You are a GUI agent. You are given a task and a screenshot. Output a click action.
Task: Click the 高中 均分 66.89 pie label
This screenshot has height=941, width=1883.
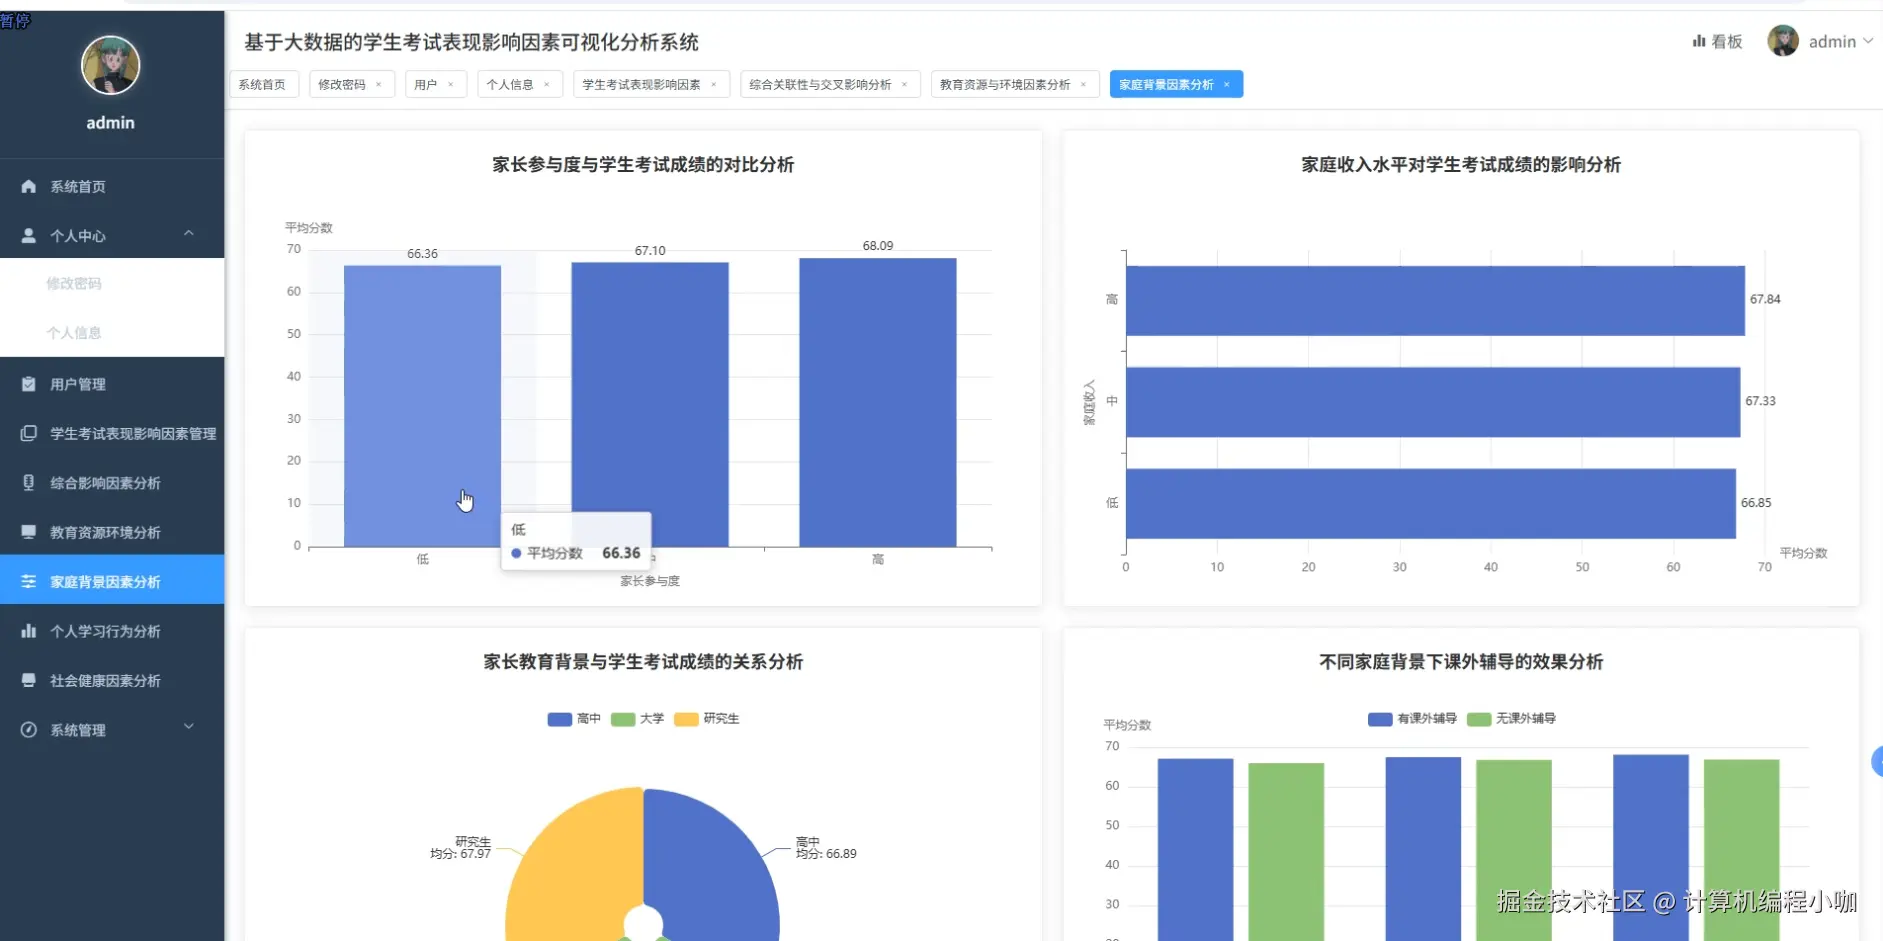826,848
